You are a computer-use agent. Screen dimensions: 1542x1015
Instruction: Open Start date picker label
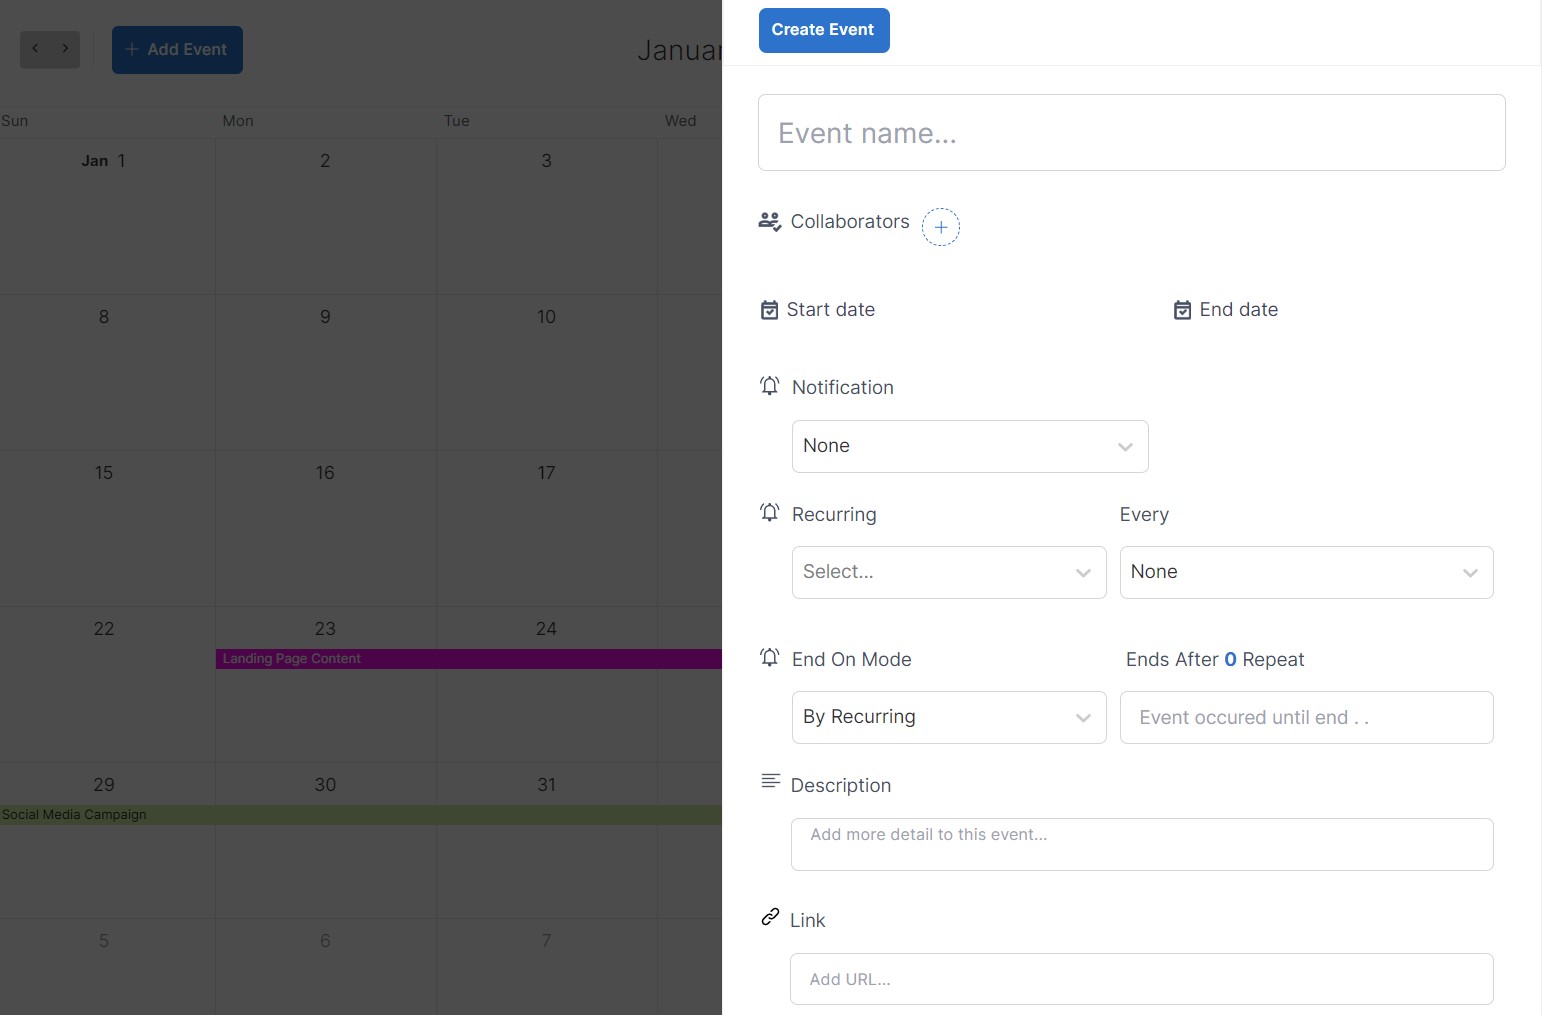pos(831,310)
